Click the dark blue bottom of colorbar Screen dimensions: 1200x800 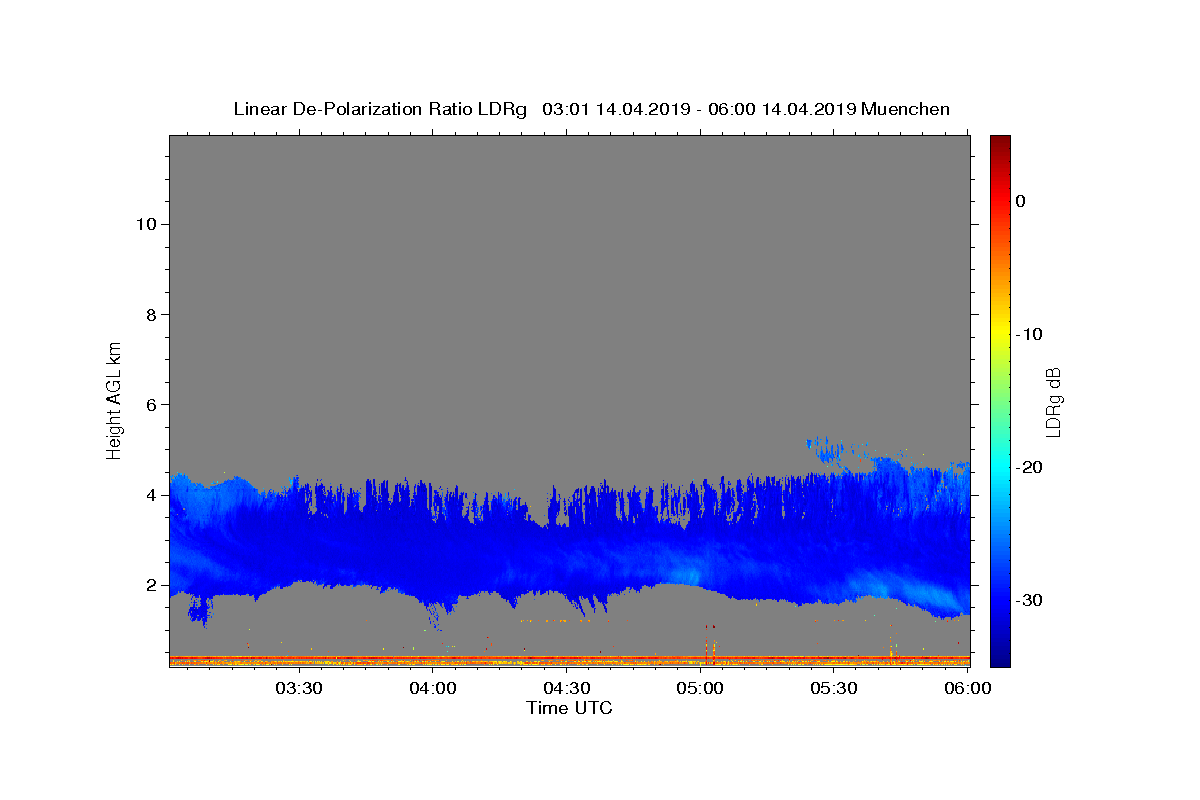click(x=1000, y=655)
